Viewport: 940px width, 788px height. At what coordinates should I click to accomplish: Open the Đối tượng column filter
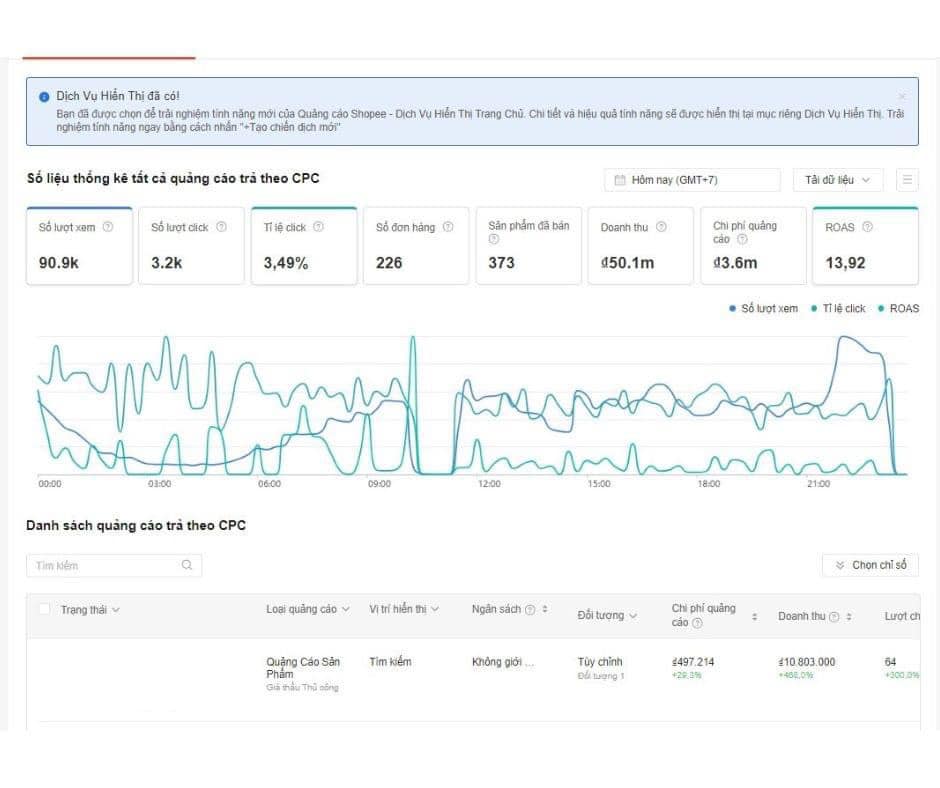[607, 615]
